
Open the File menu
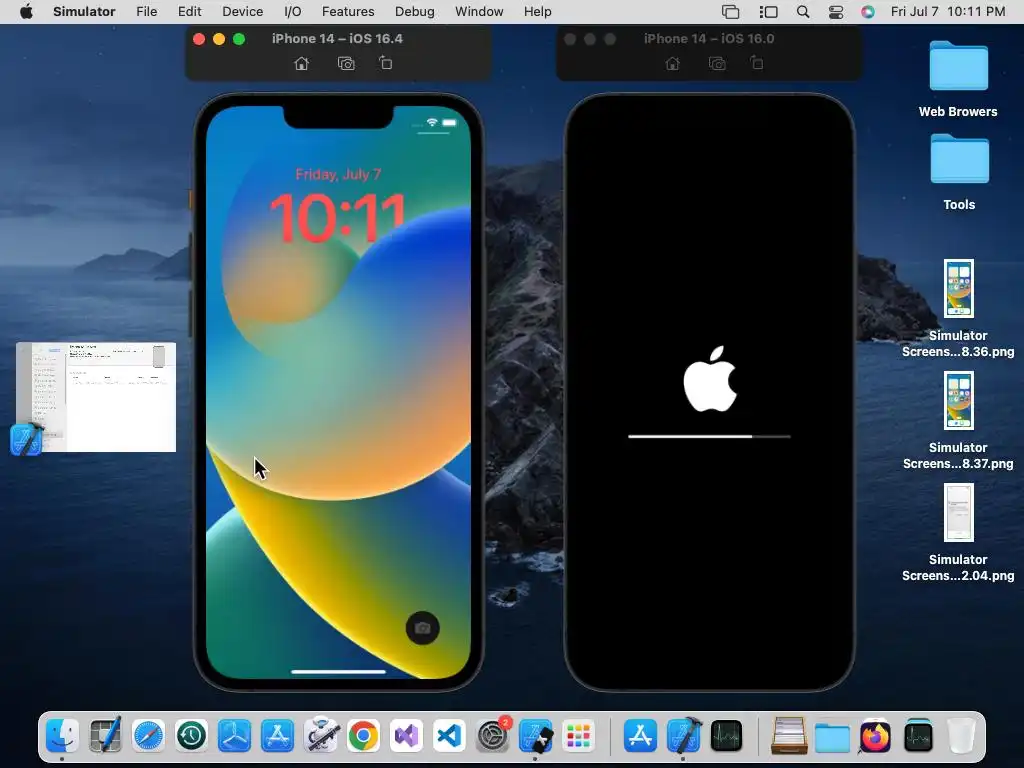pyautogui.click(x=146, y=12)
